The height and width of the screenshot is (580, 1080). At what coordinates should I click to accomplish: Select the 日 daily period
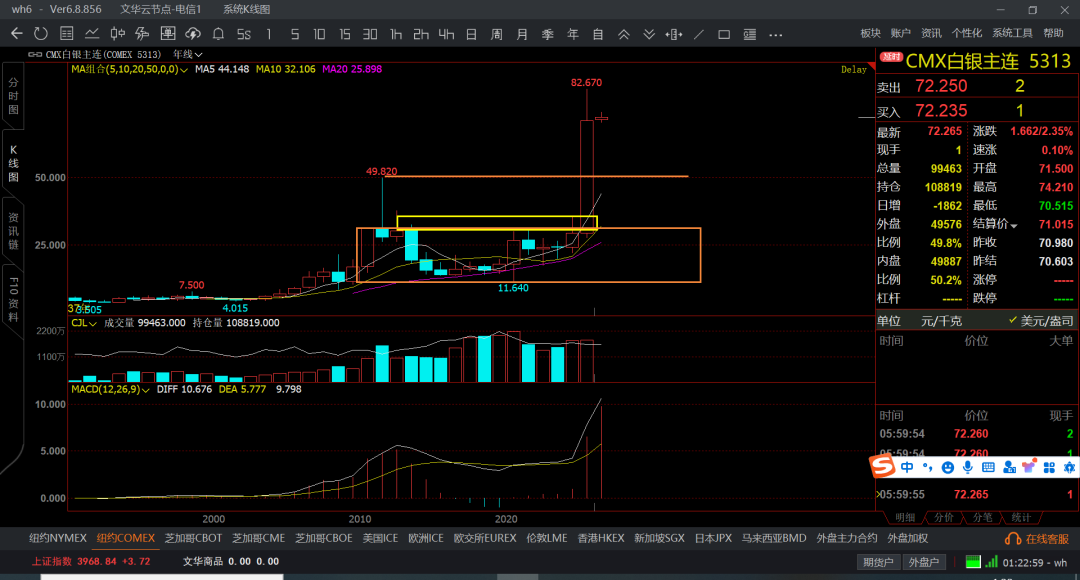pyautogui.click(x=471, y=34)
